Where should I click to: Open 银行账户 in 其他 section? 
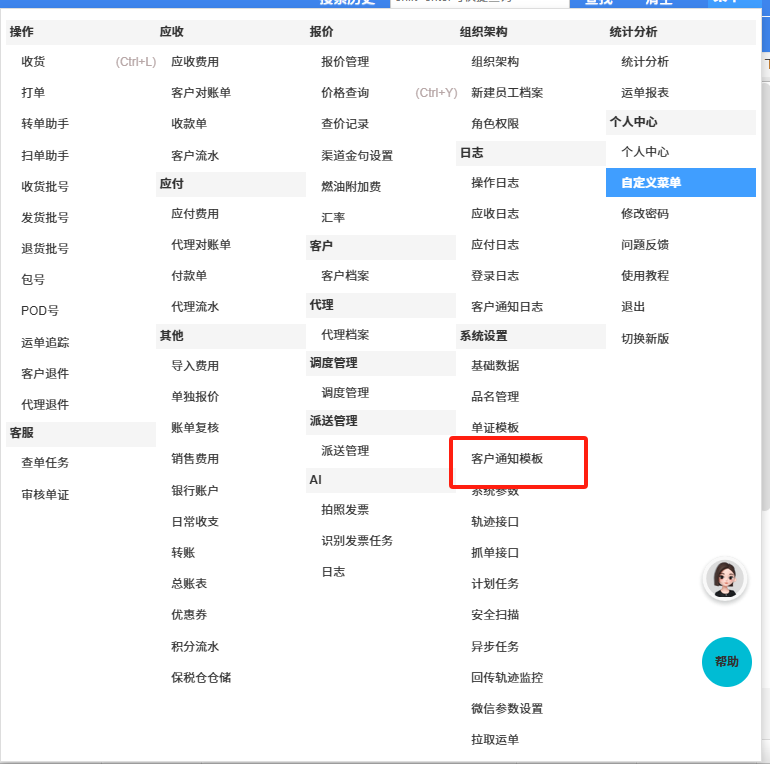coord(195,491)
